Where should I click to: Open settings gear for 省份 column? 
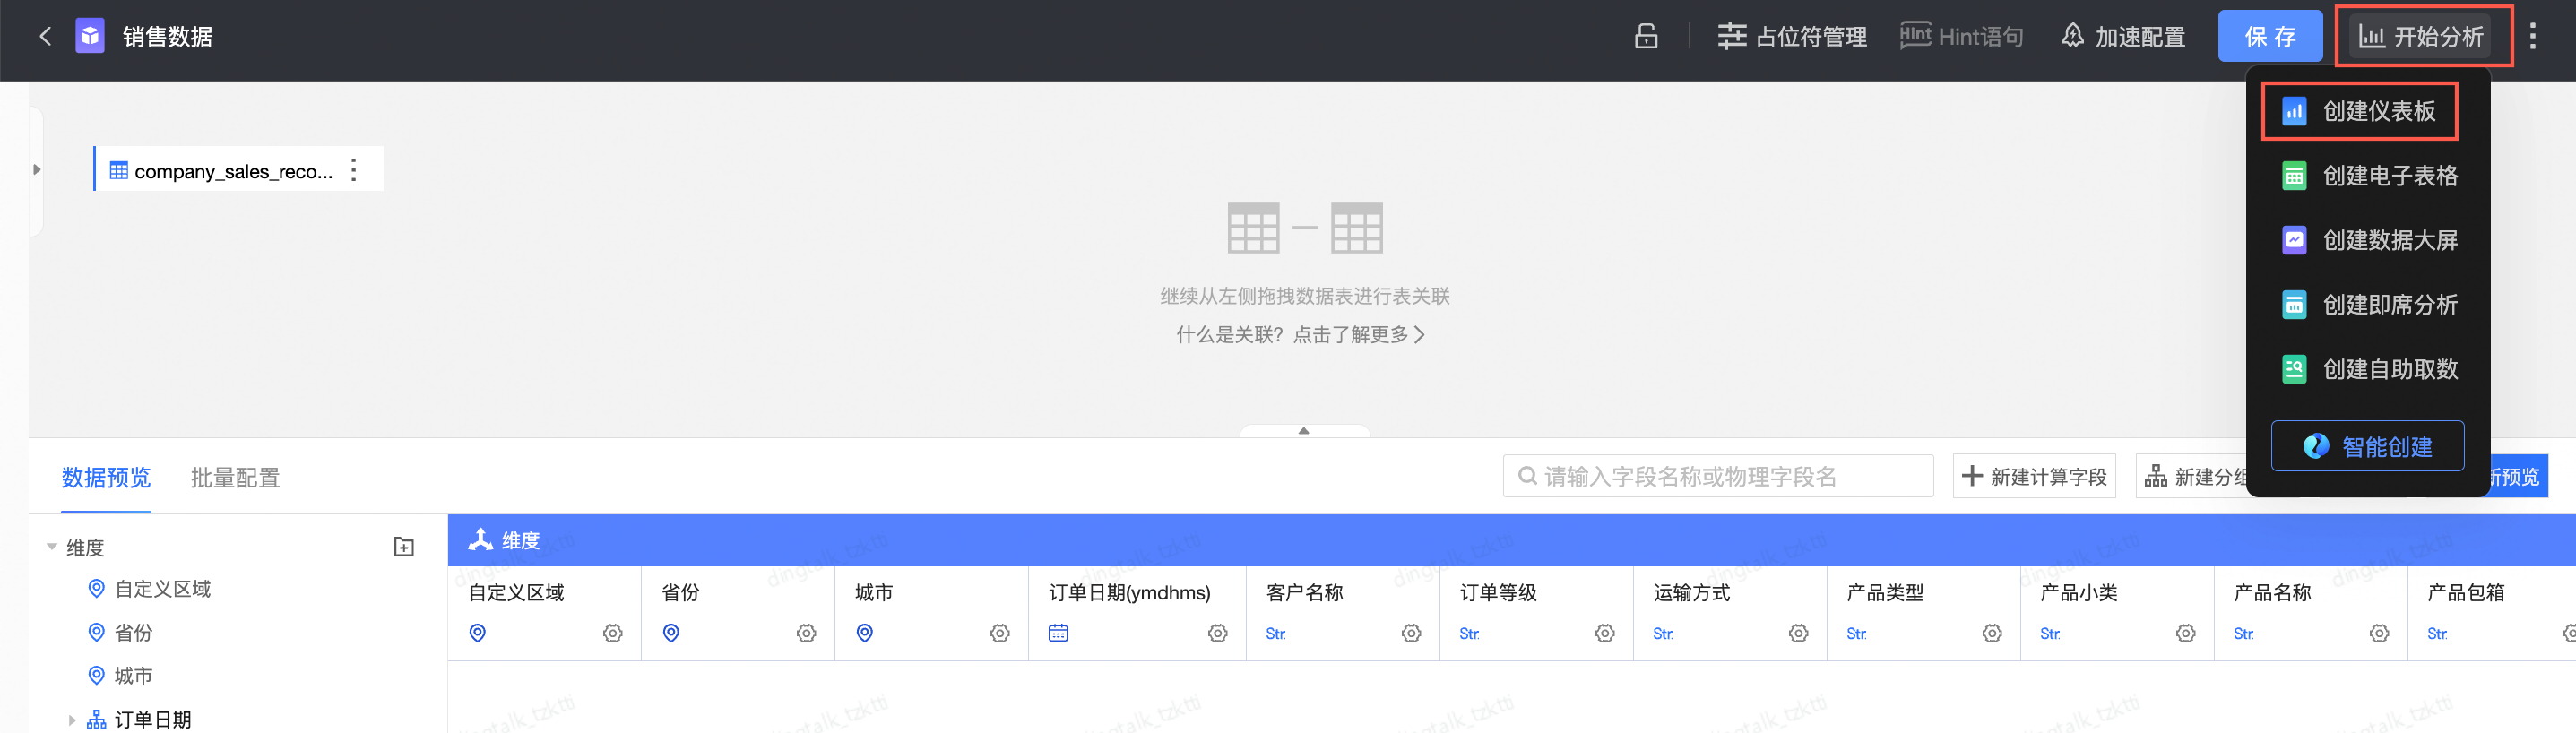pyautogui.click(x=806, y=634)
